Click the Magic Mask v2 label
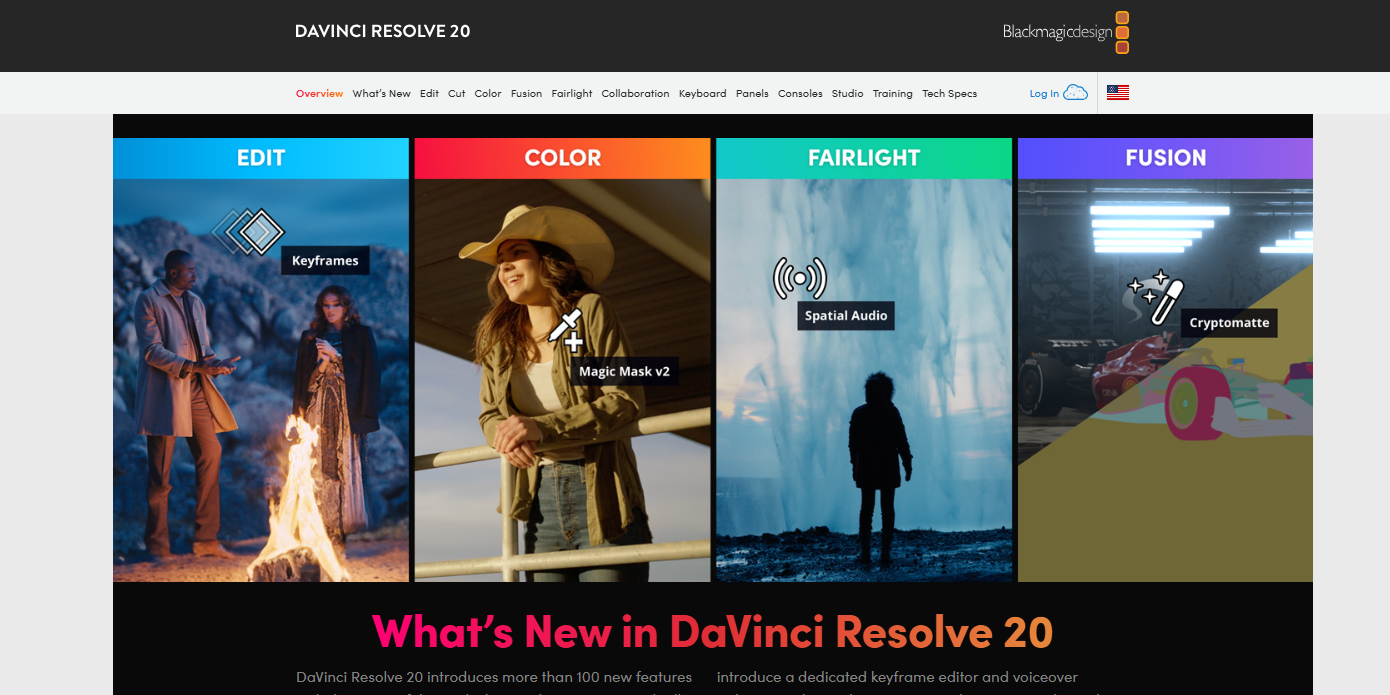The width and height of the screenshot is (1390, 695). click(x=624, y=371)
